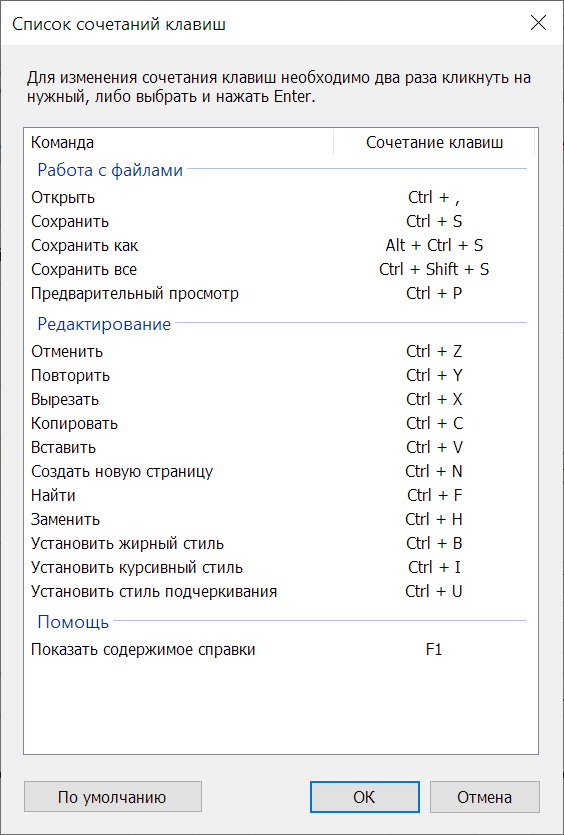Image resolution: width=564 pixels, height=835 pixels.
Task: Click the Редактирование group header
Action: [x=104, y=324]
